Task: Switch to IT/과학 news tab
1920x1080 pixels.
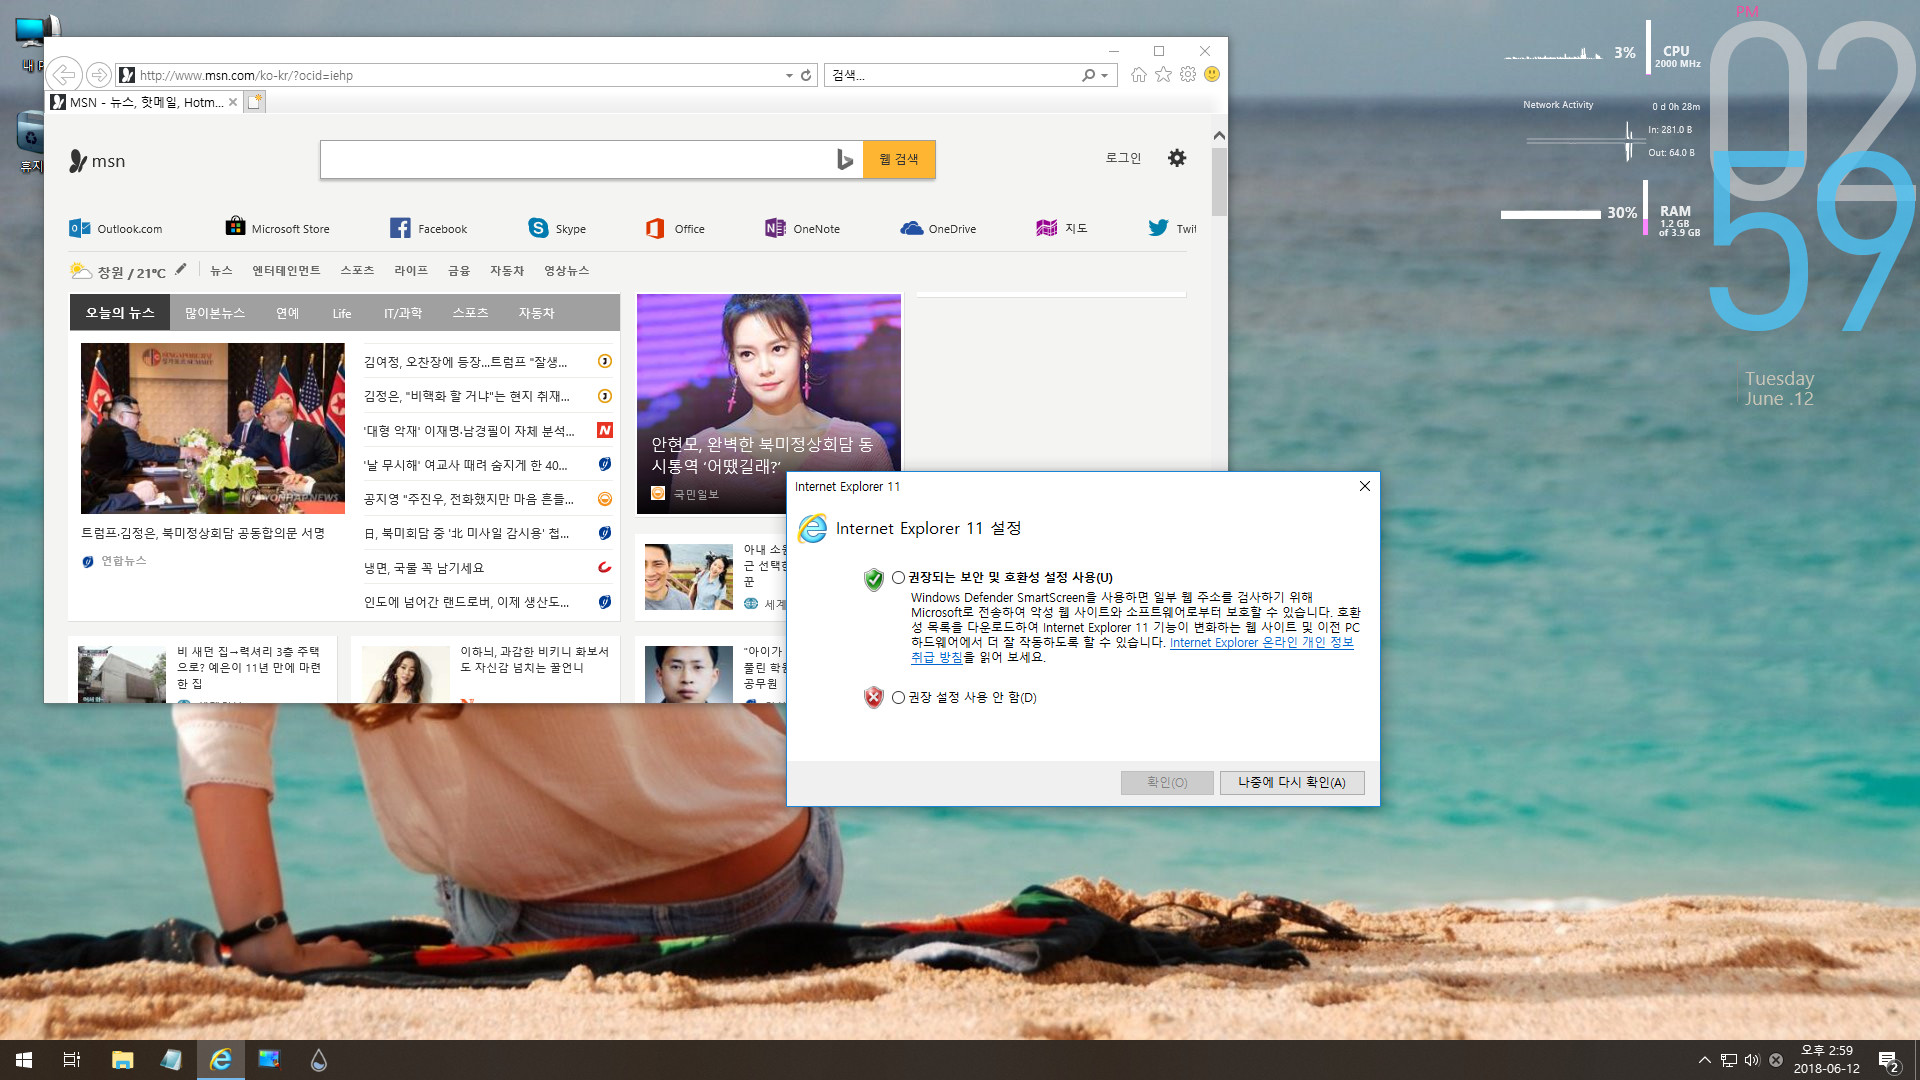Action: (403, 313)
